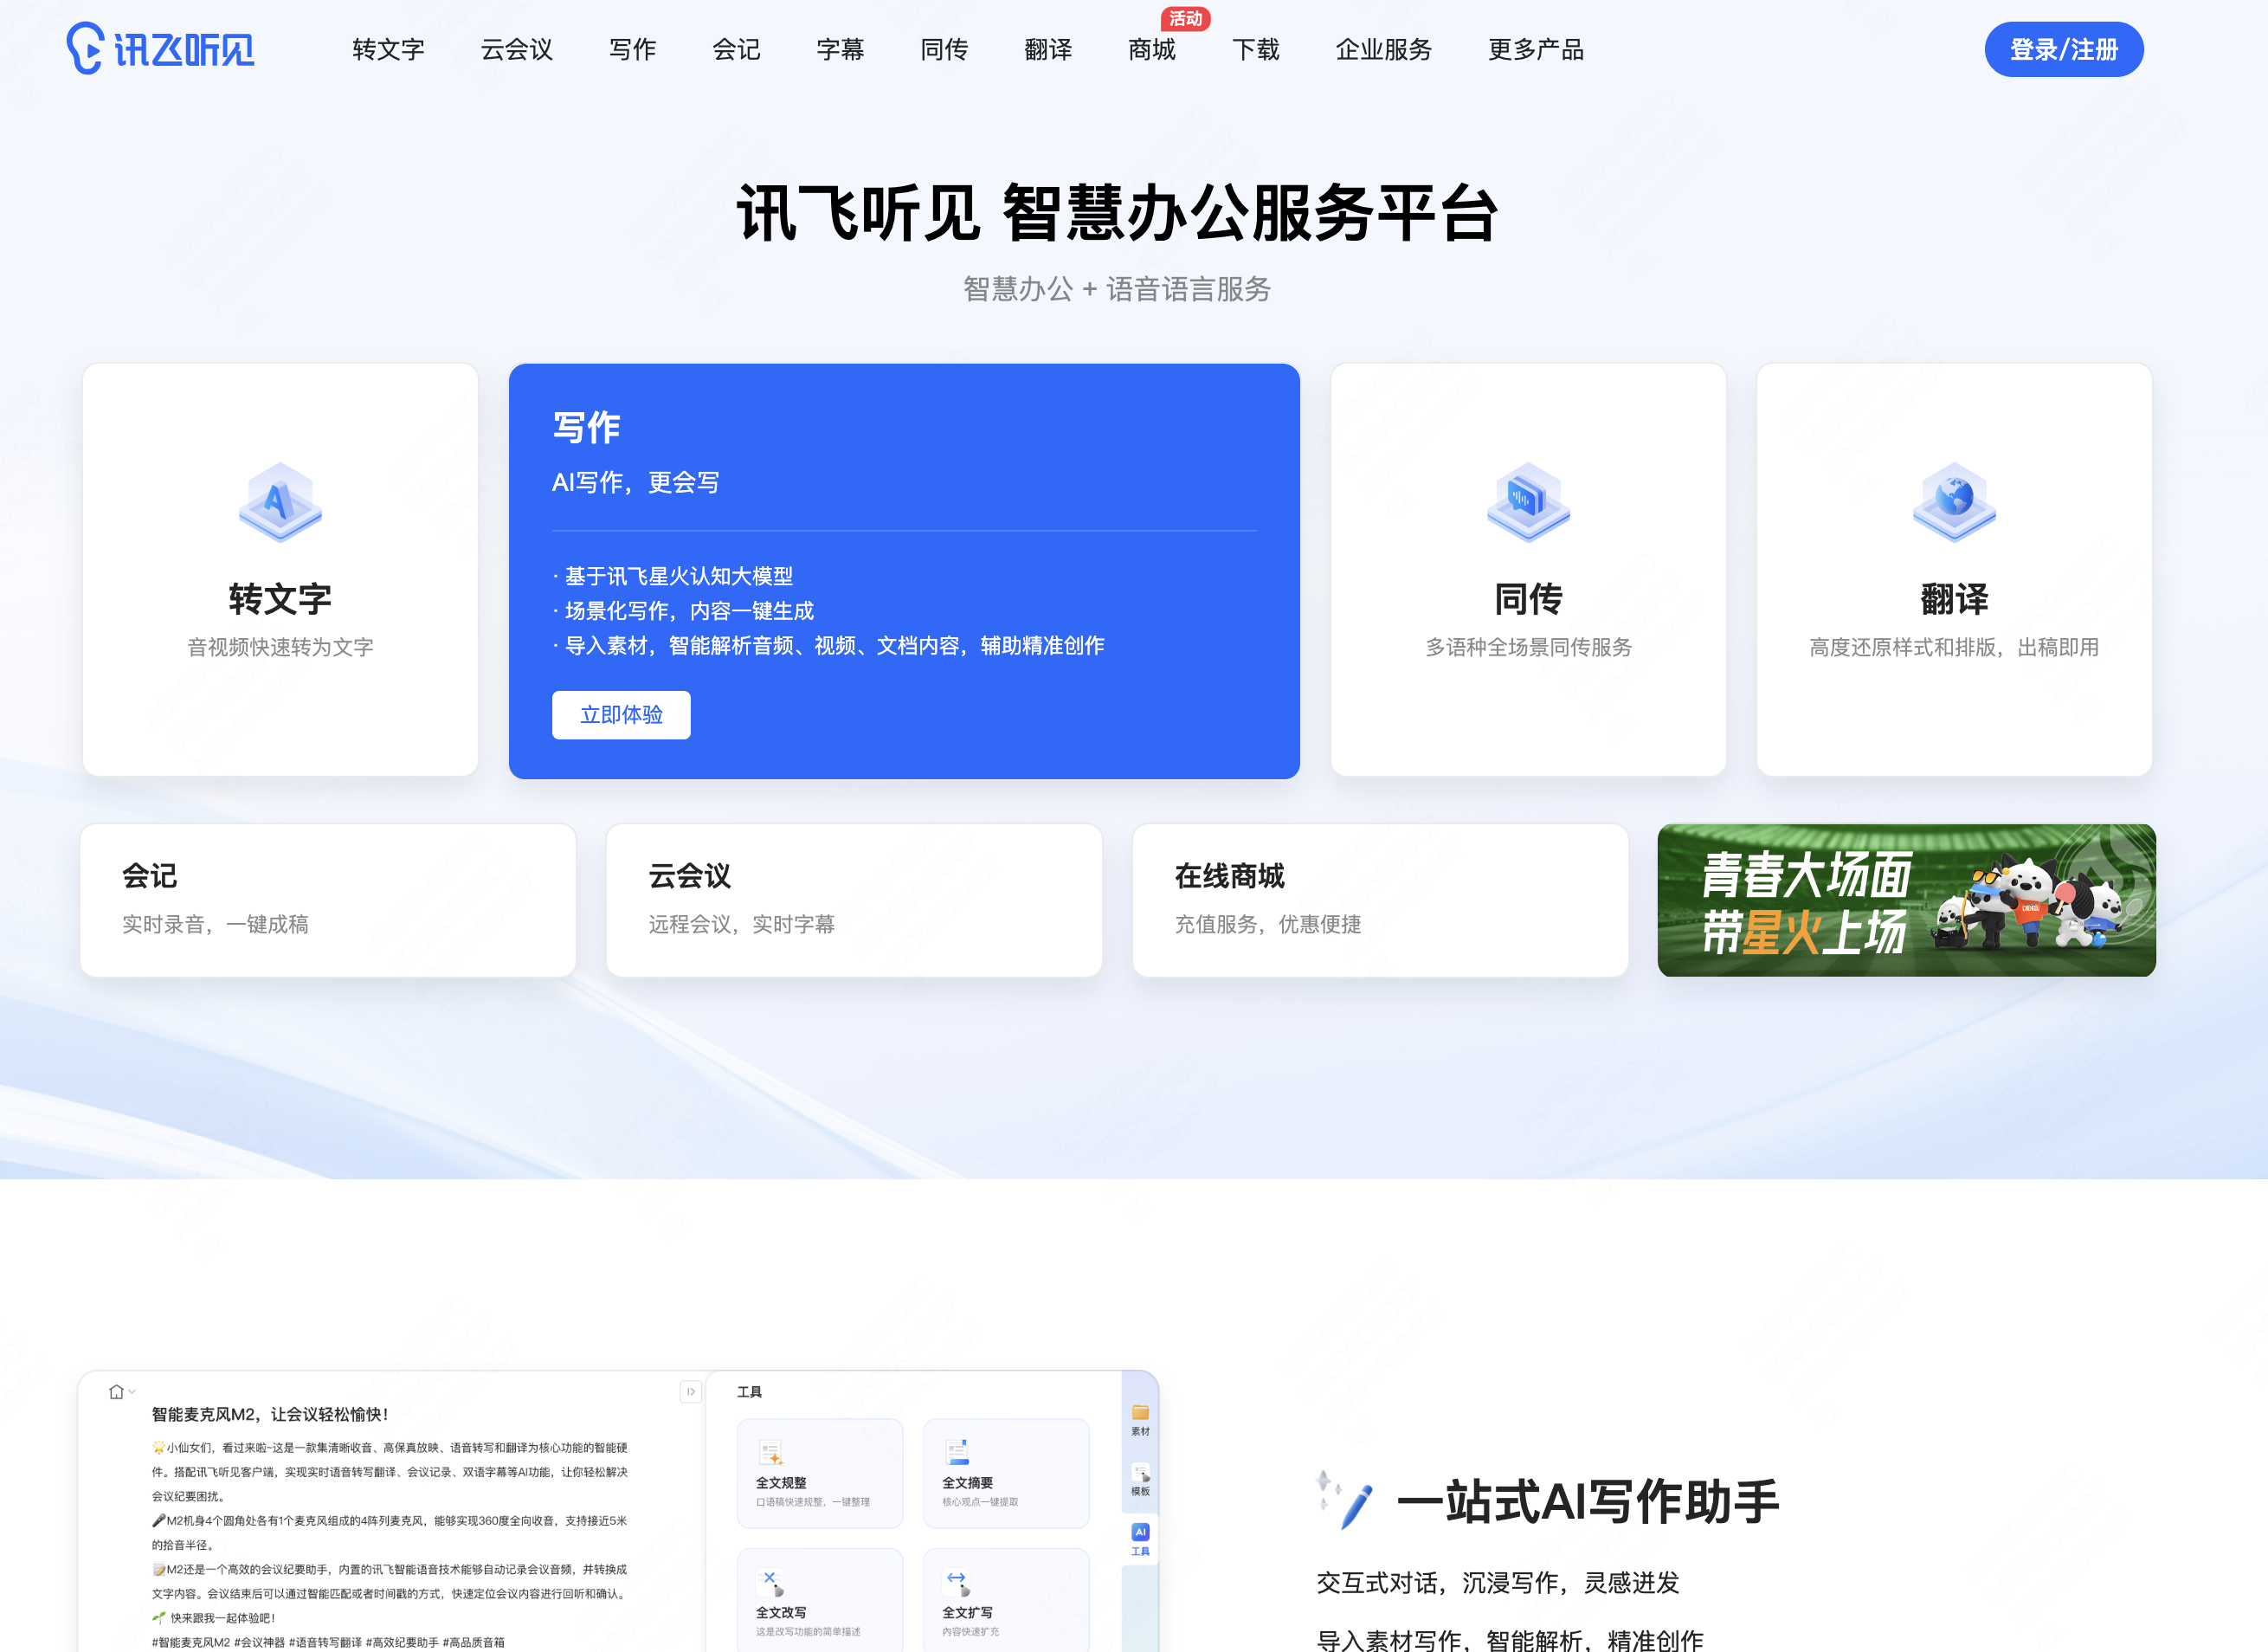Click the 讯飞听见 logo
2268x1652 pixels.
click(x=160, y=49)
